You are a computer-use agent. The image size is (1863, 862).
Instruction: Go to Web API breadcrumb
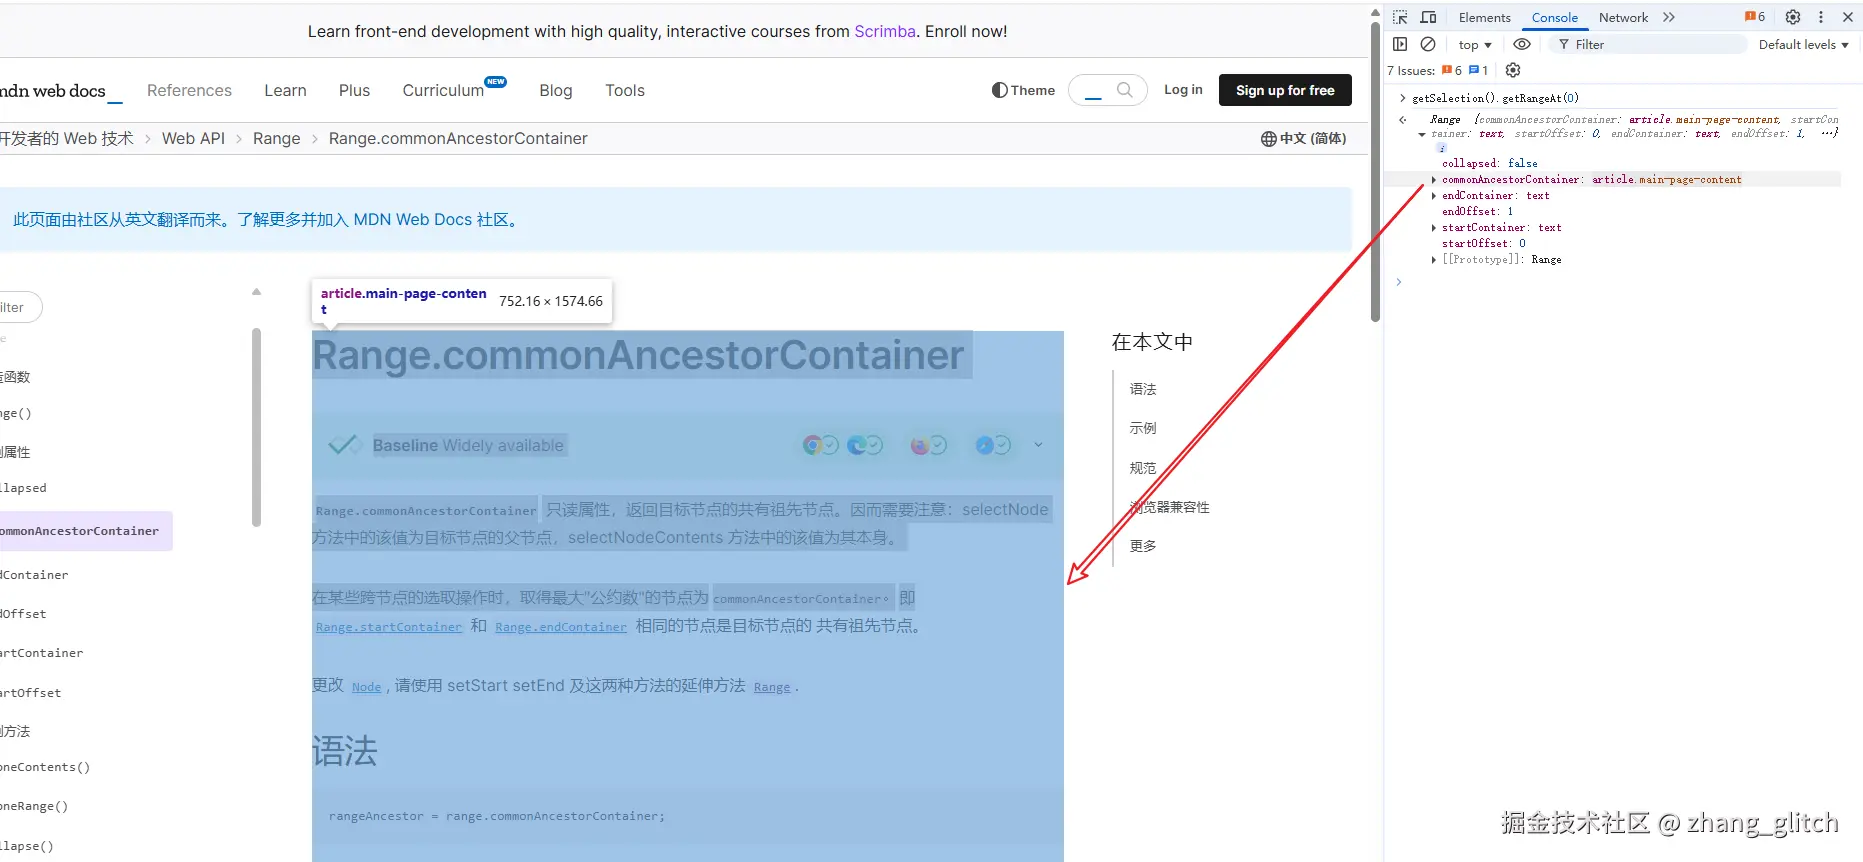pyautogui.click(x=193, y=138)
